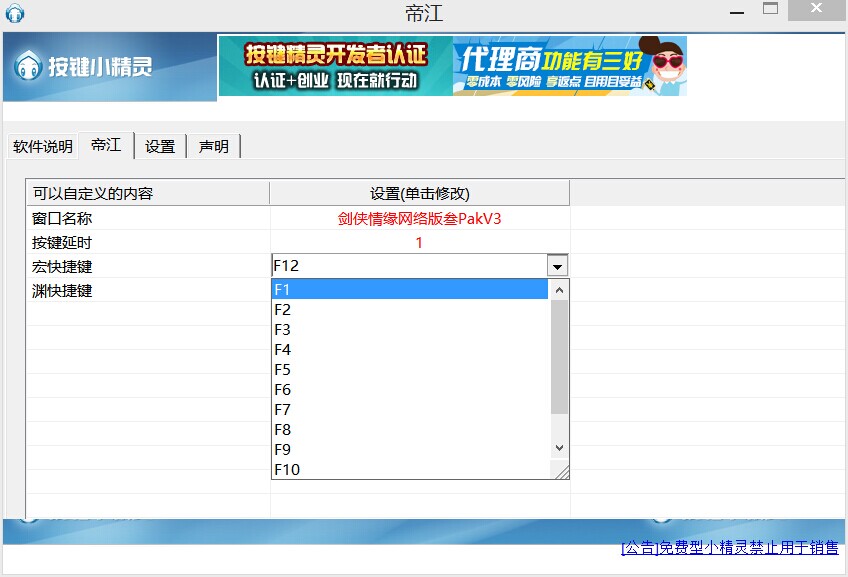Click the list resize grip corner
Screen dimensions: 848x577
pos(561,471)
